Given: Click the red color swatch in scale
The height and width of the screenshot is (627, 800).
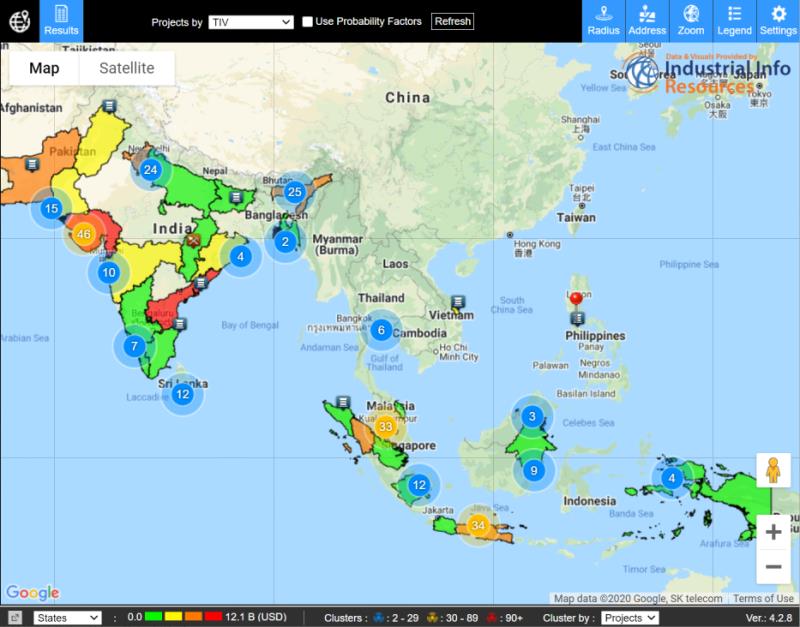Looking at the screenshot, I should click(213, 618).
